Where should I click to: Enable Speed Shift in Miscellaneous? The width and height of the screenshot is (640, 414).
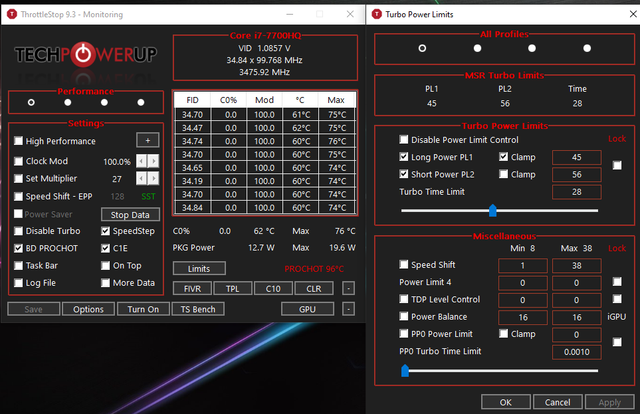pyautogui.click(x=404, y=265)
